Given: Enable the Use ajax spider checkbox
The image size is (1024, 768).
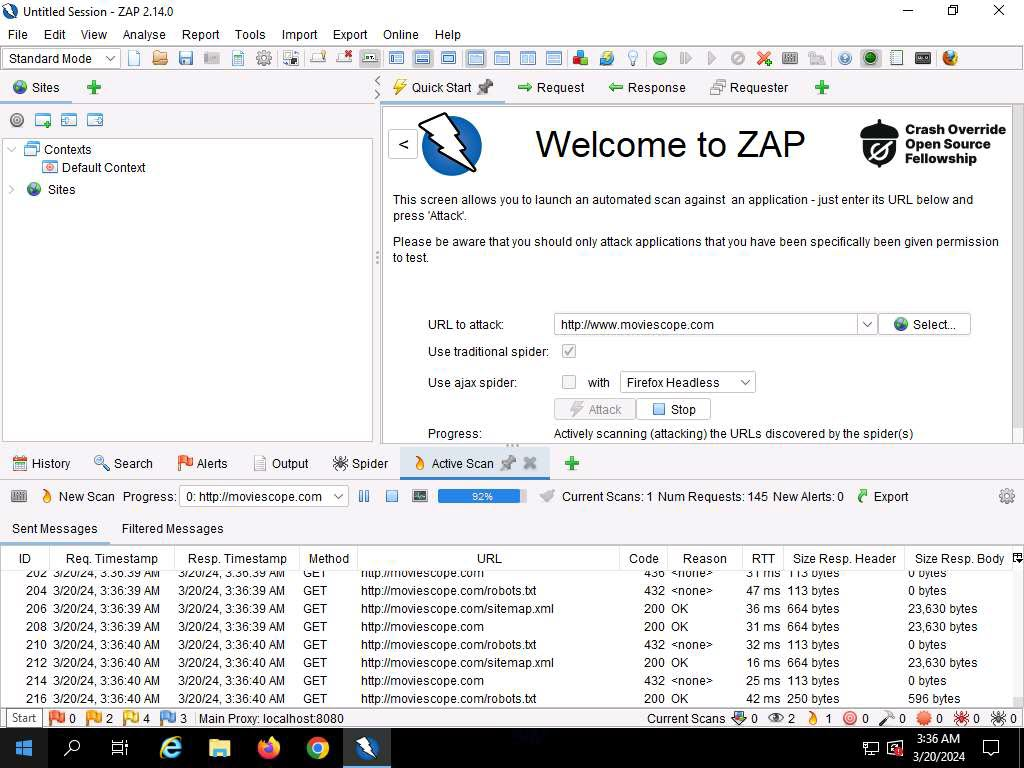Looking at the screenshot, I should [x=569, y=382].
